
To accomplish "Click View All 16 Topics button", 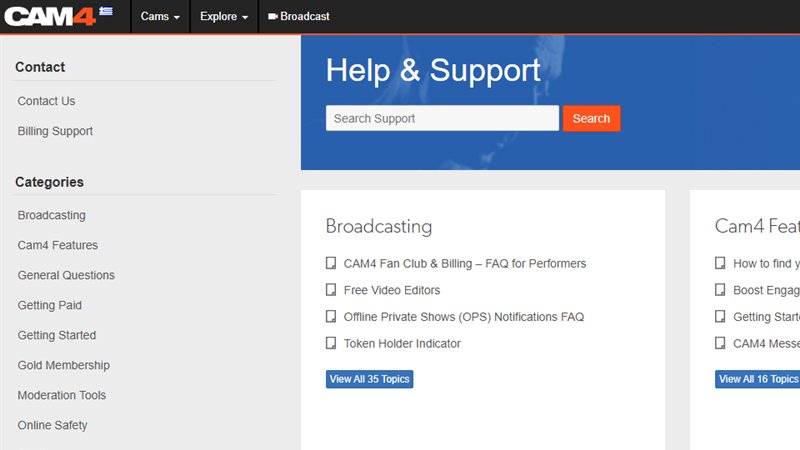I will point(758,379).
